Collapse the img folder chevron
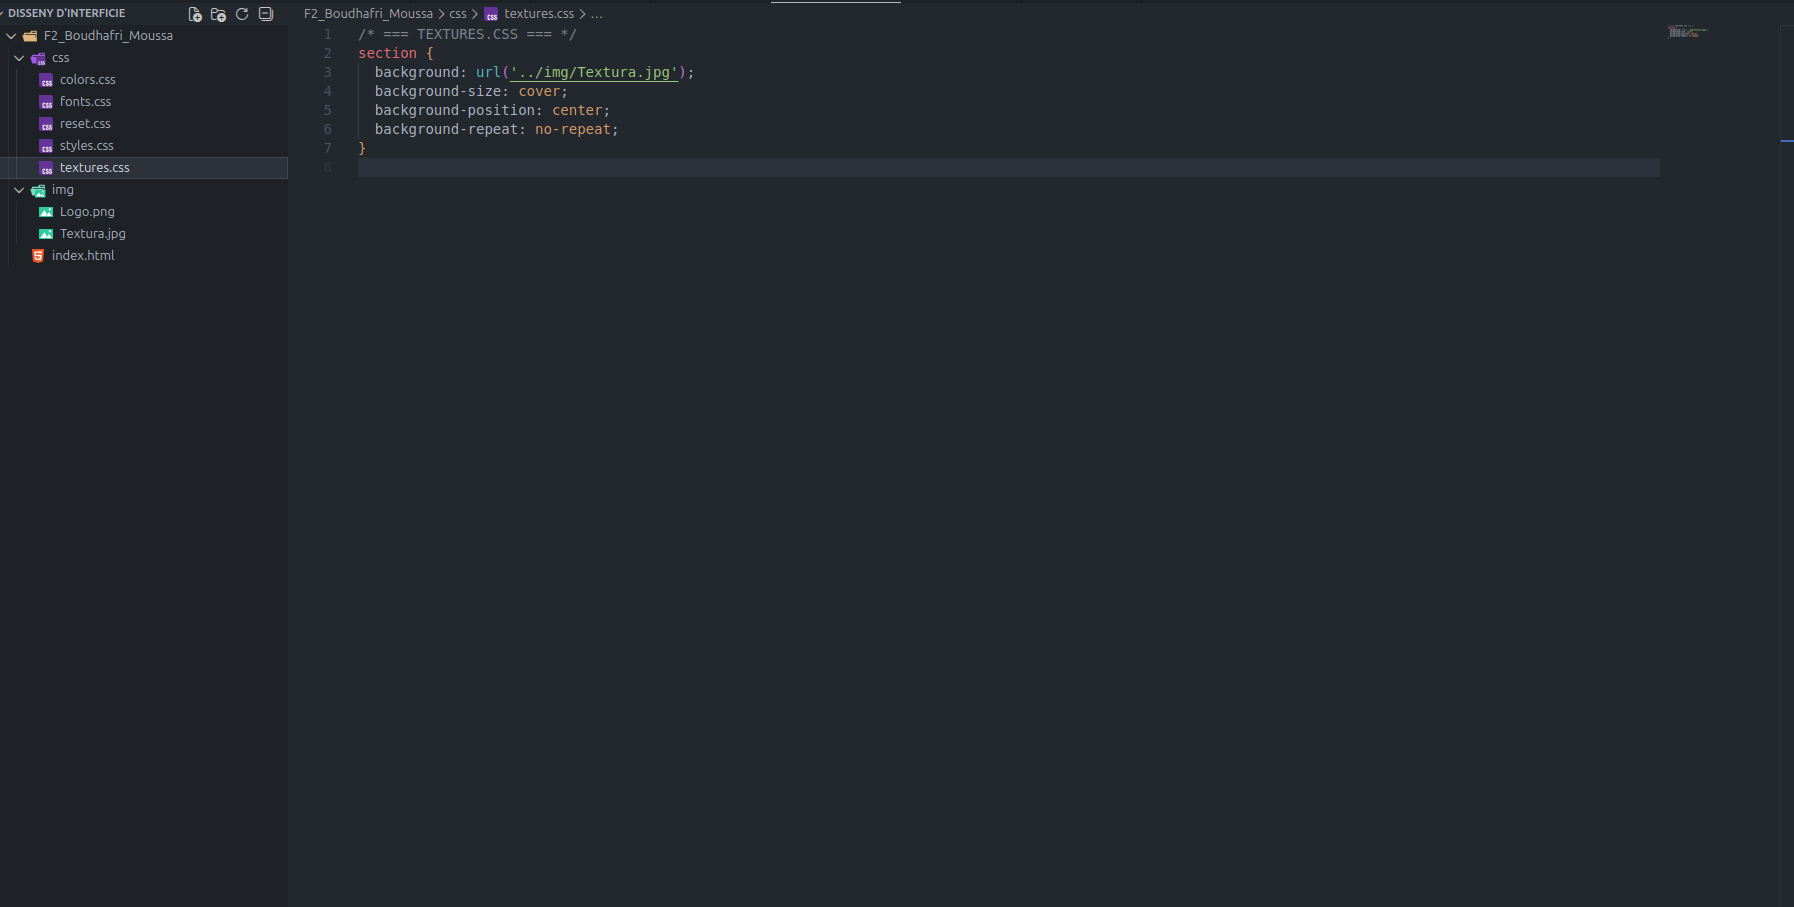This screenshot has height=907, width=1794. 19,190
